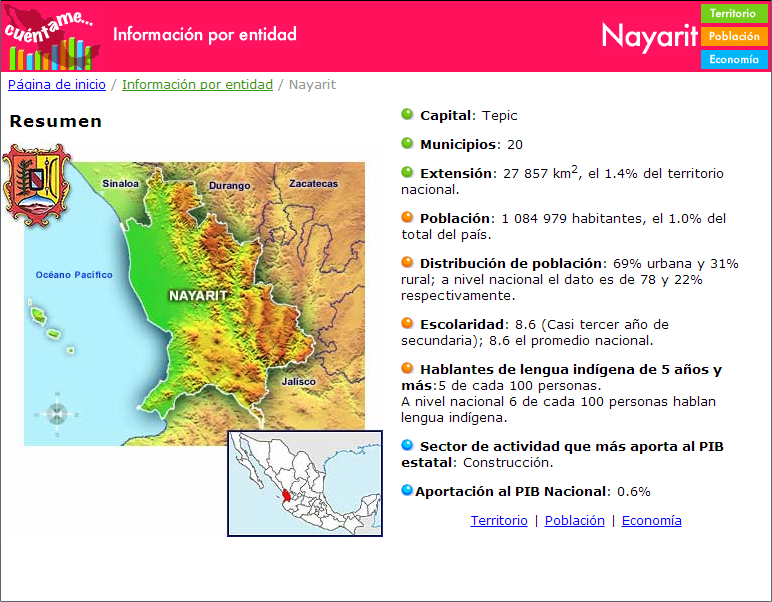Click the Nayarit title in the header
Image resolution: width=772 pixels, height=602 pixels.
(x=650, y=35)
